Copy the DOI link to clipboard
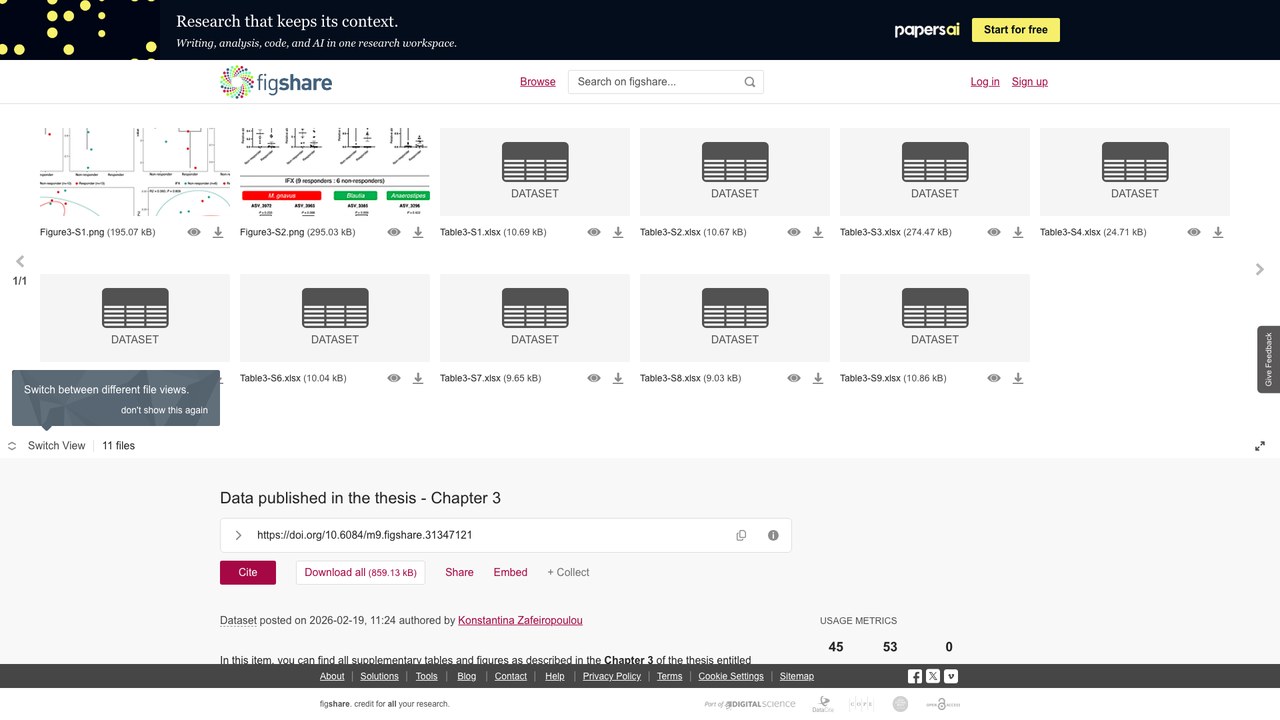Screen dimensions: 1280x720 (741, 535)
